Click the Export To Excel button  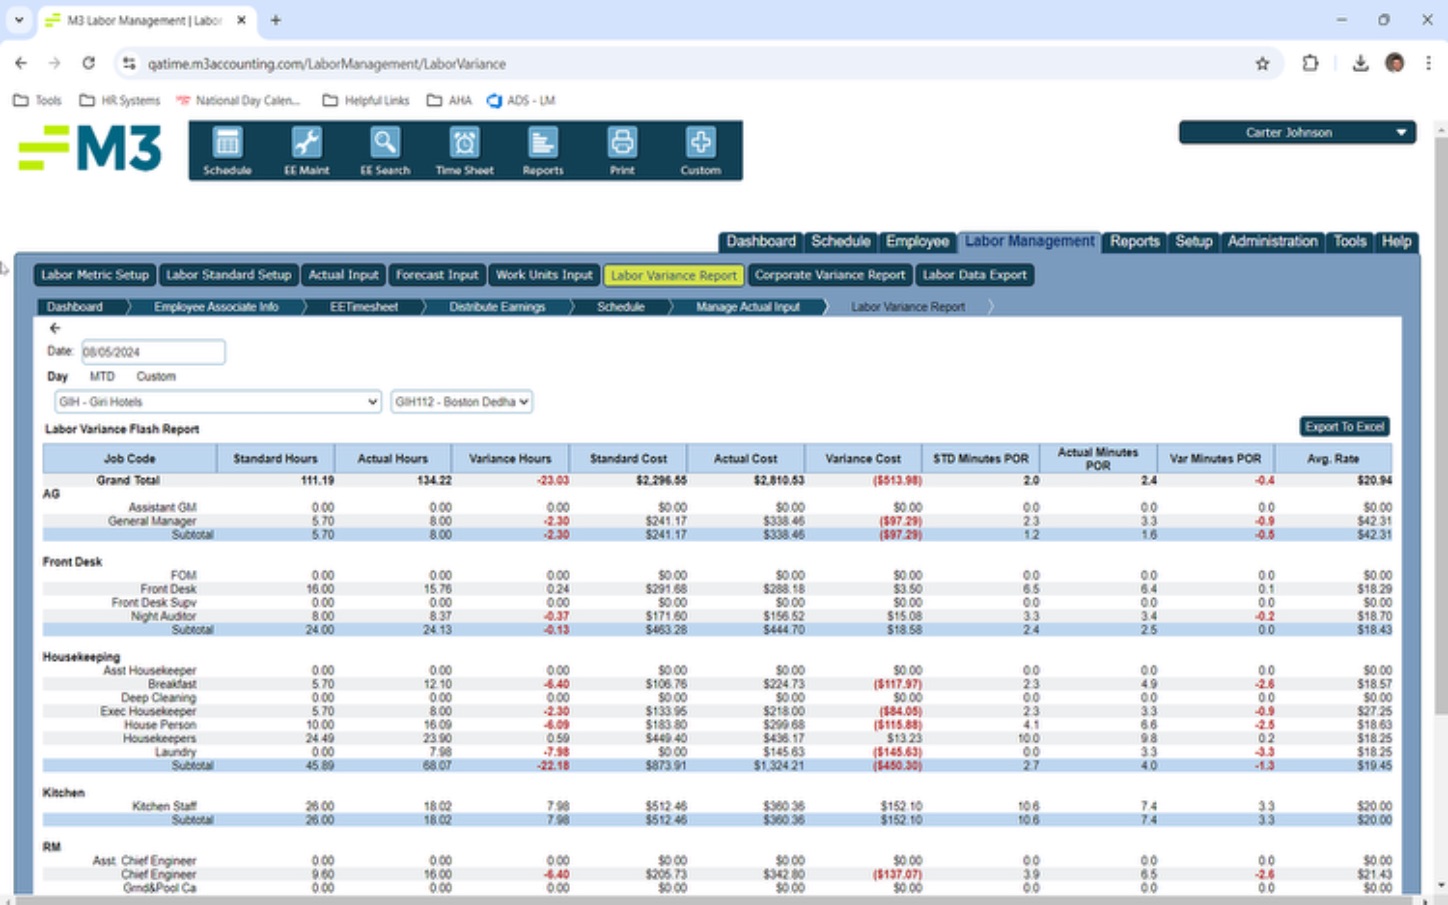pos(1344,427)
